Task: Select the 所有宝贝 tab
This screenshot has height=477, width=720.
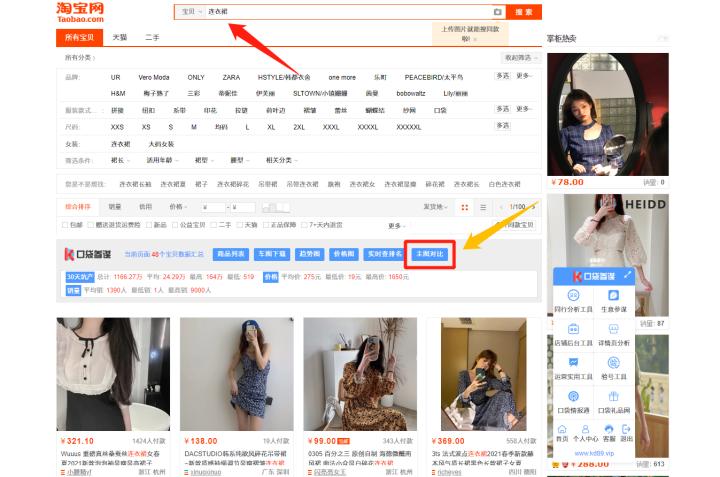Action: pyautogui.click(x=79, y=38)
